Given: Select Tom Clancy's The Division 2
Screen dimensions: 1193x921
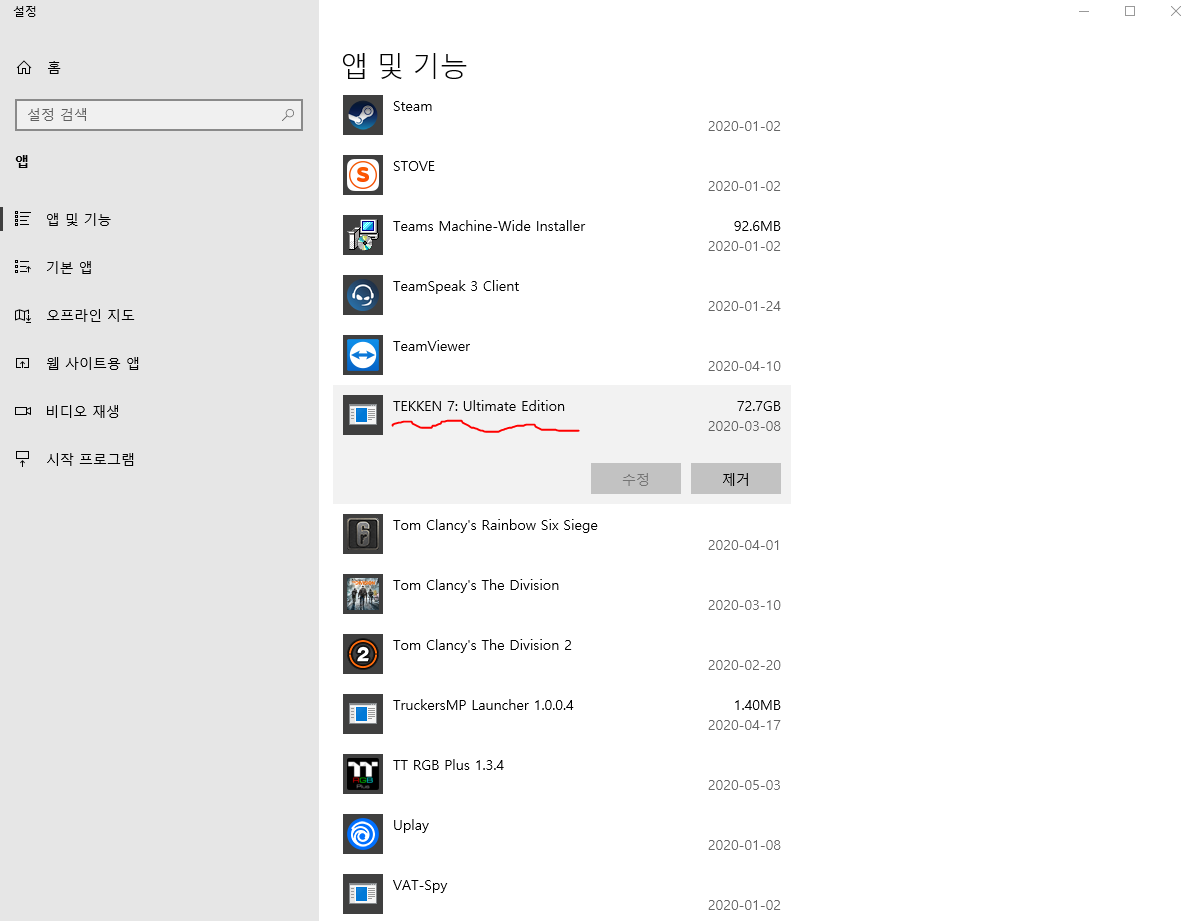Looking at the screenshot, I should tap(562, 654).
